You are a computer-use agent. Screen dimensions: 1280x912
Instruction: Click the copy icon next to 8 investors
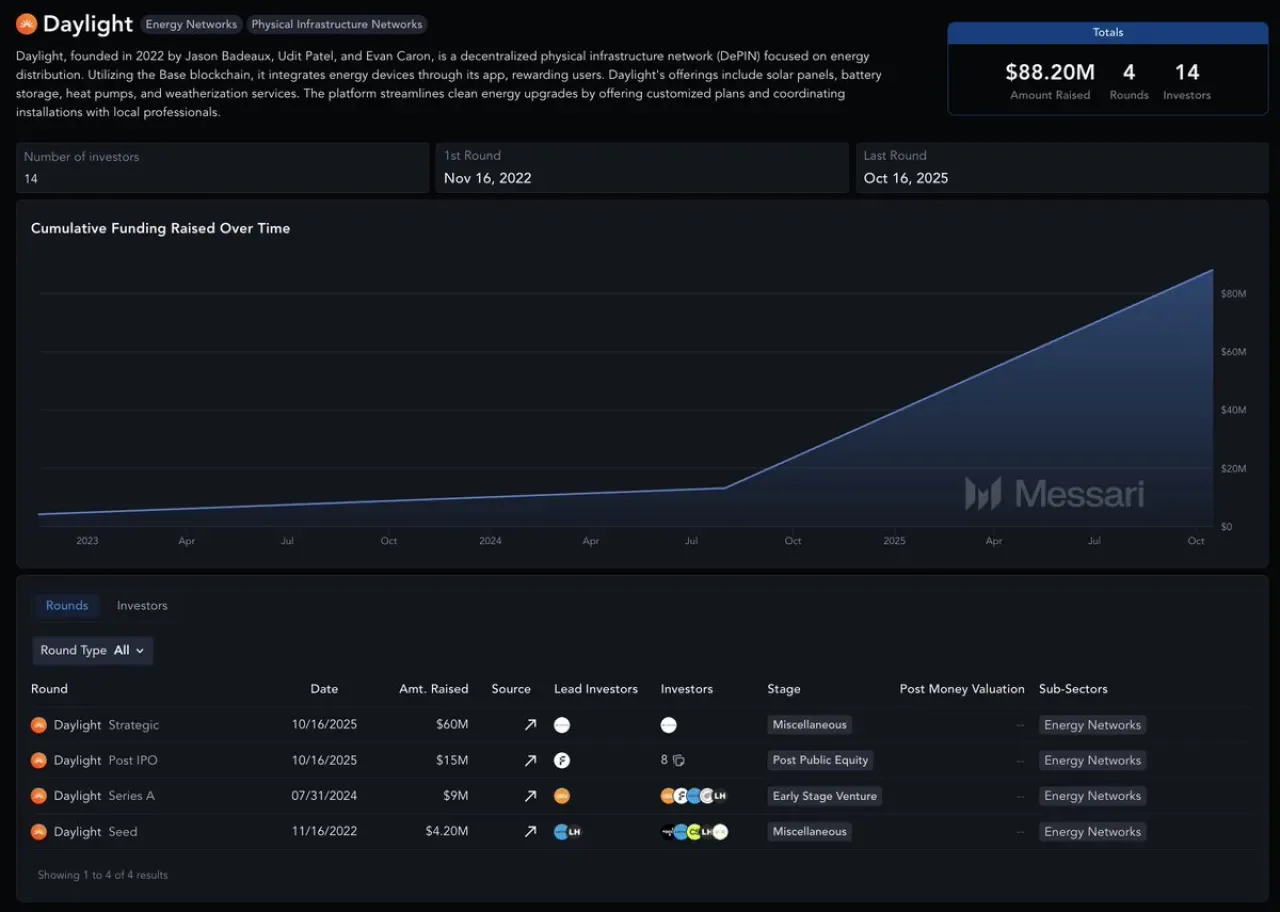pos(678,761)
